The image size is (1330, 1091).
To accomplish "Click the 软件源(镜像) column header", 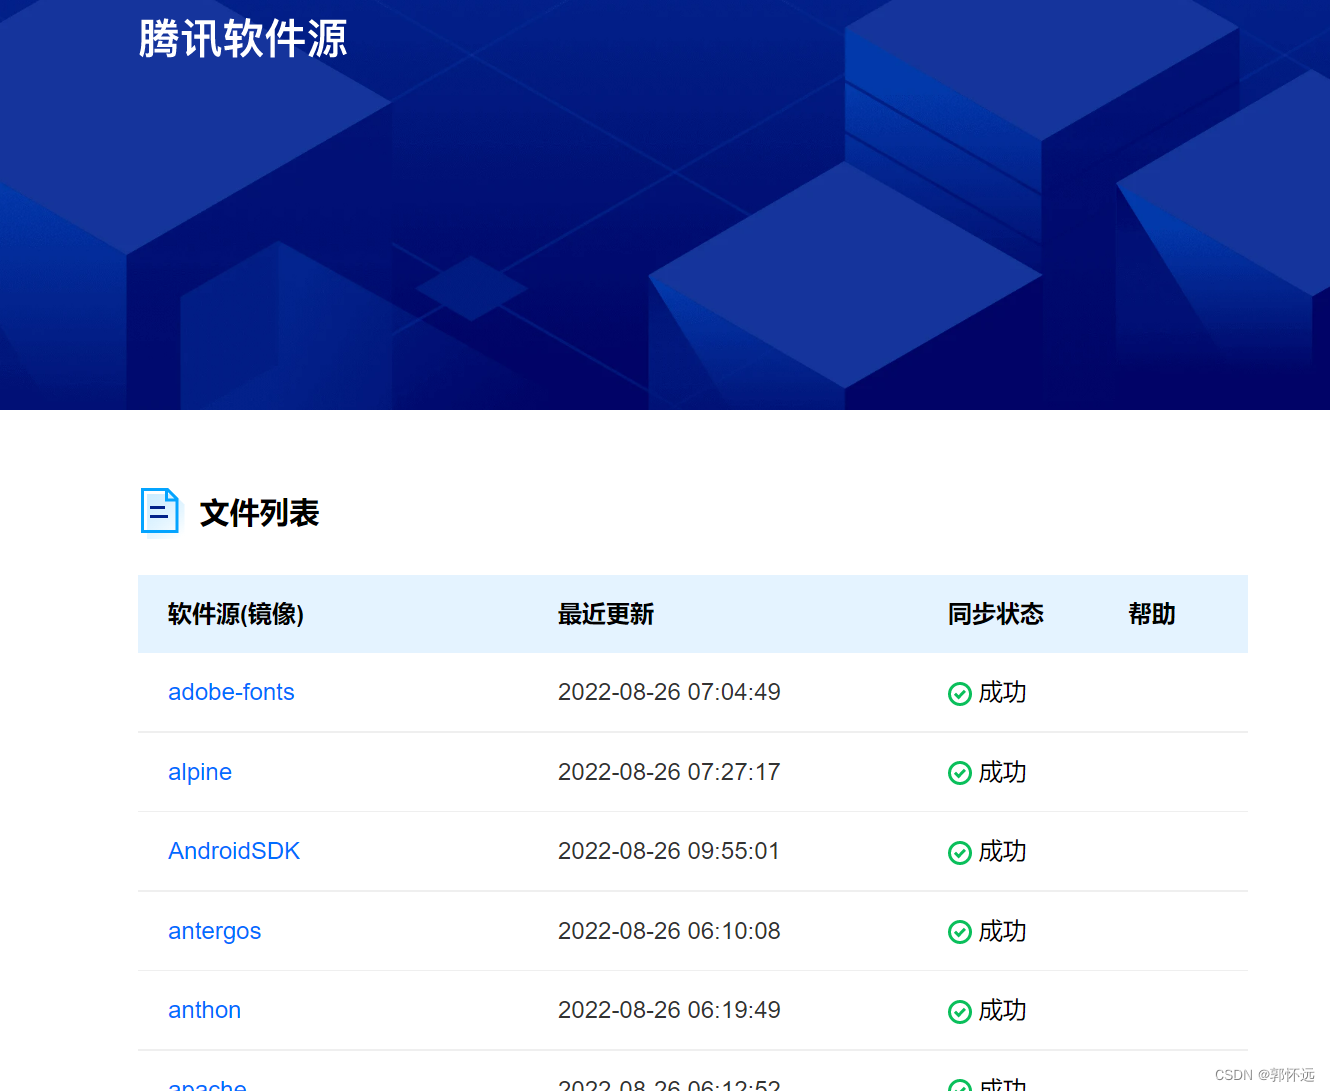I will coord(236,614).
